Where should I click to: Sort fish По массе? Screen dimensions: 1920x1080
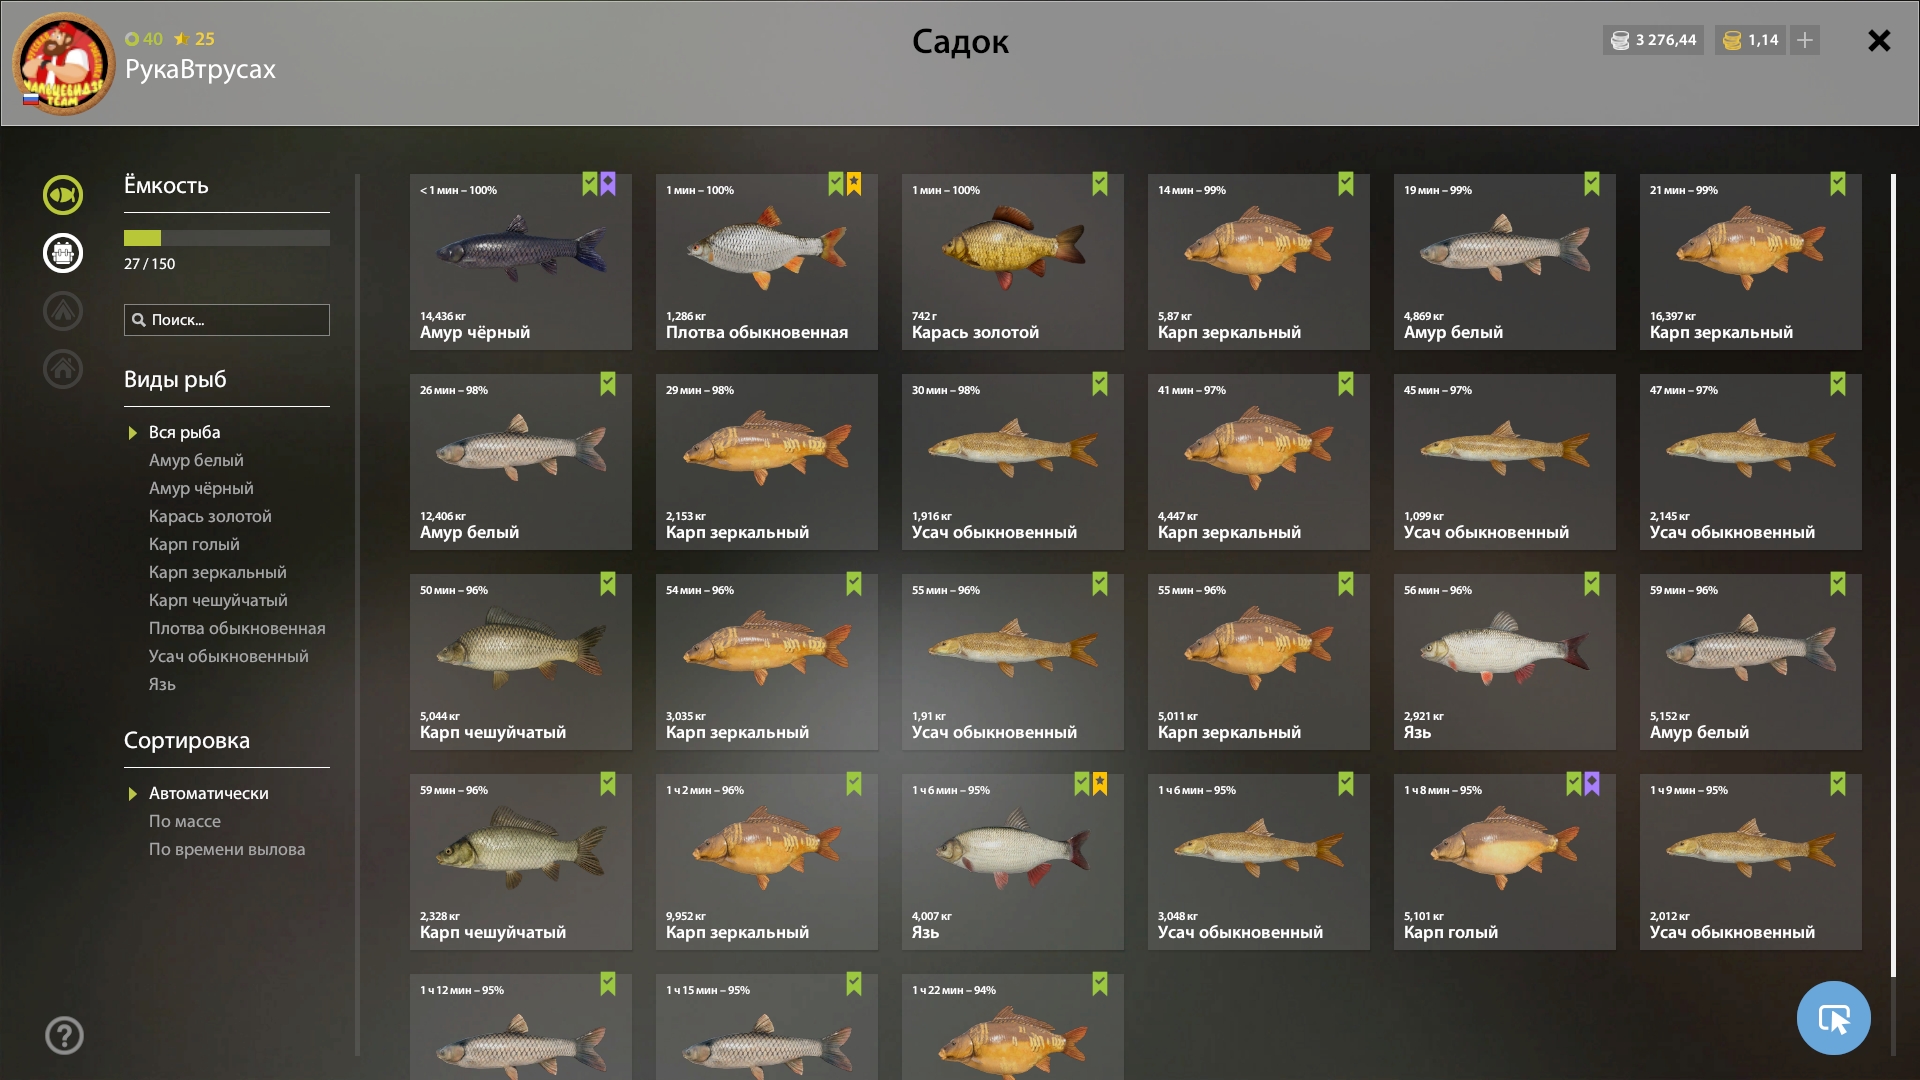(185, 821)
